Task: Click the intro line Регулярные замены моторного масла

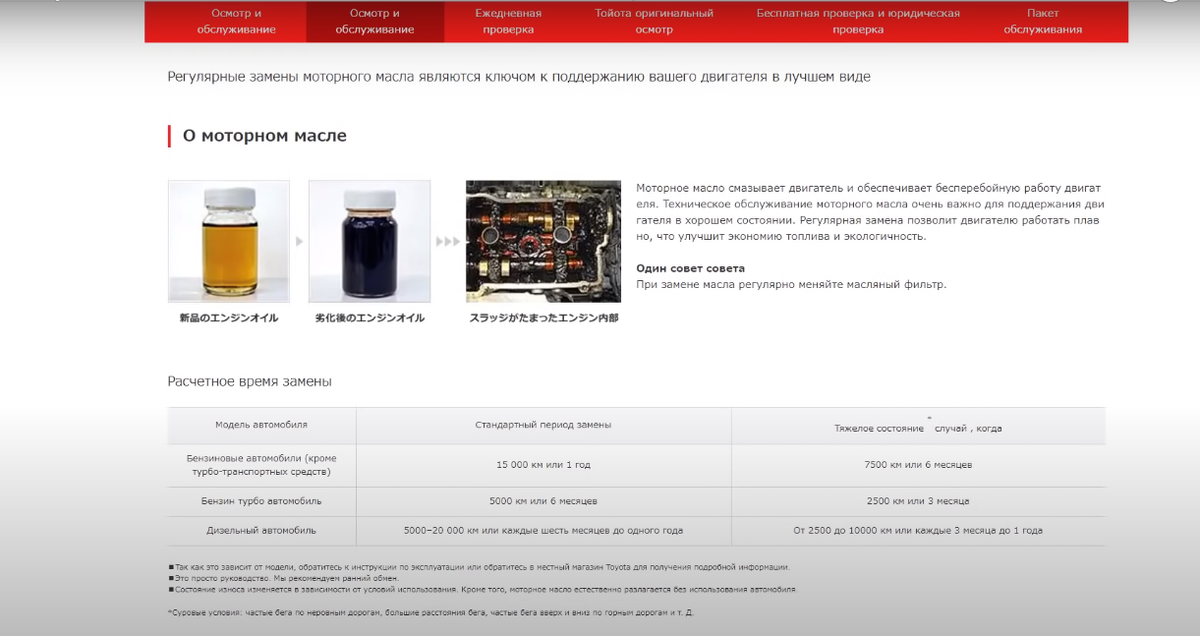Action: click(519, 77)
